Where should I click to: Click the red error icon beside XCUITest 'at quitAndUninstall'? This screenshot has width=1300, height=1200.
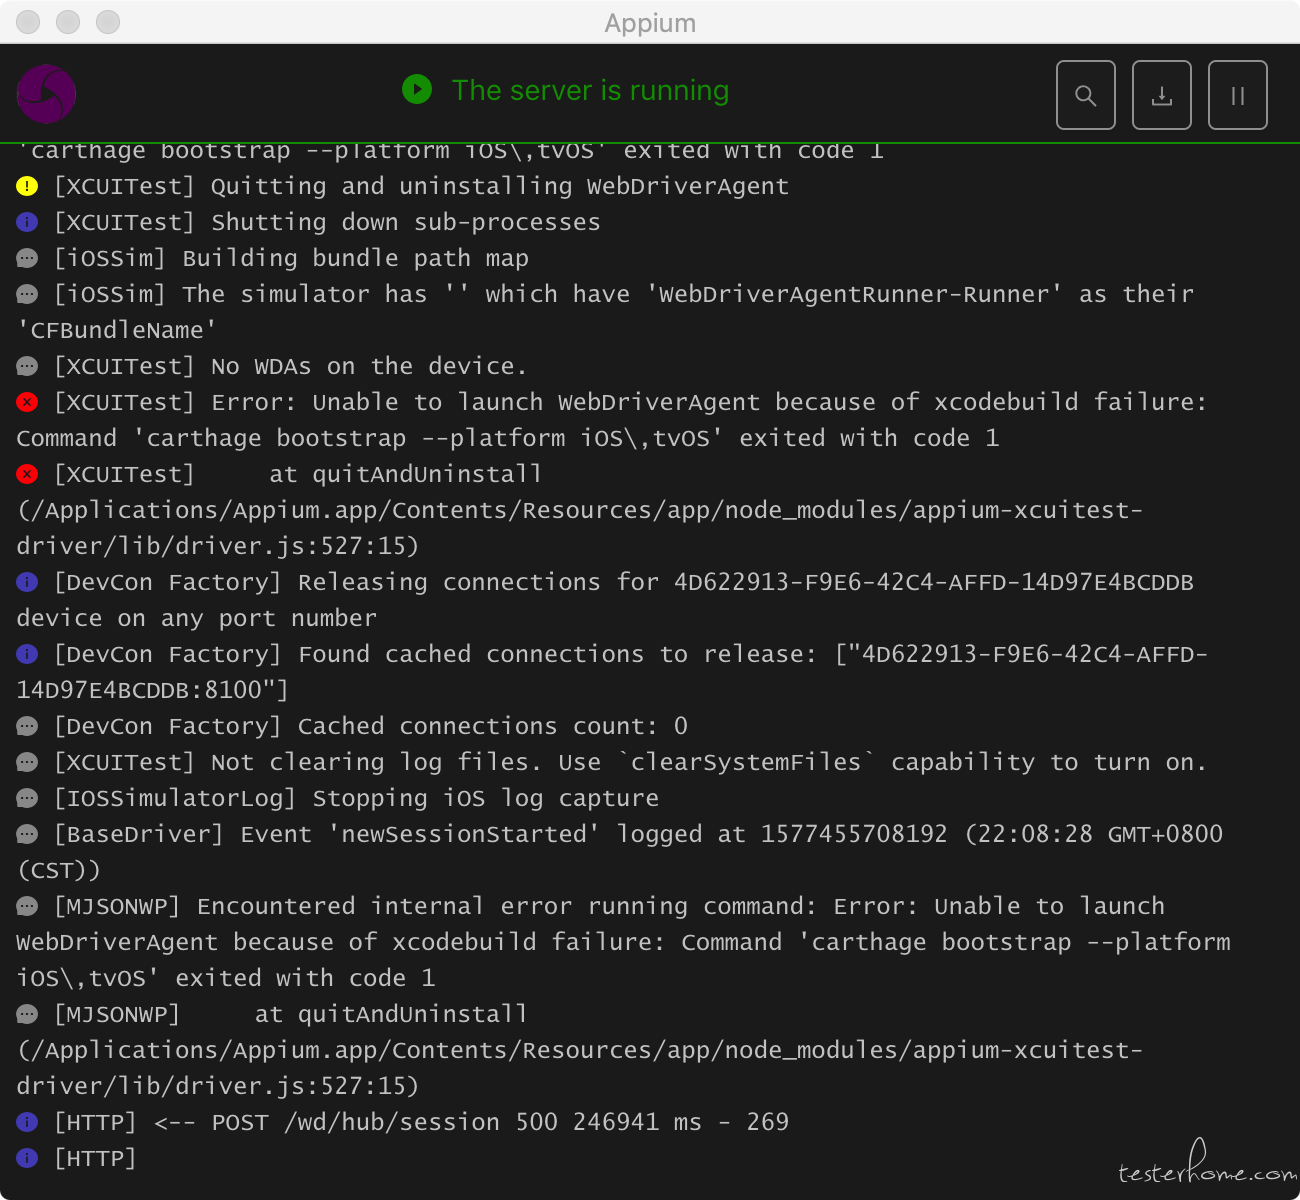[x=27, y=474]
